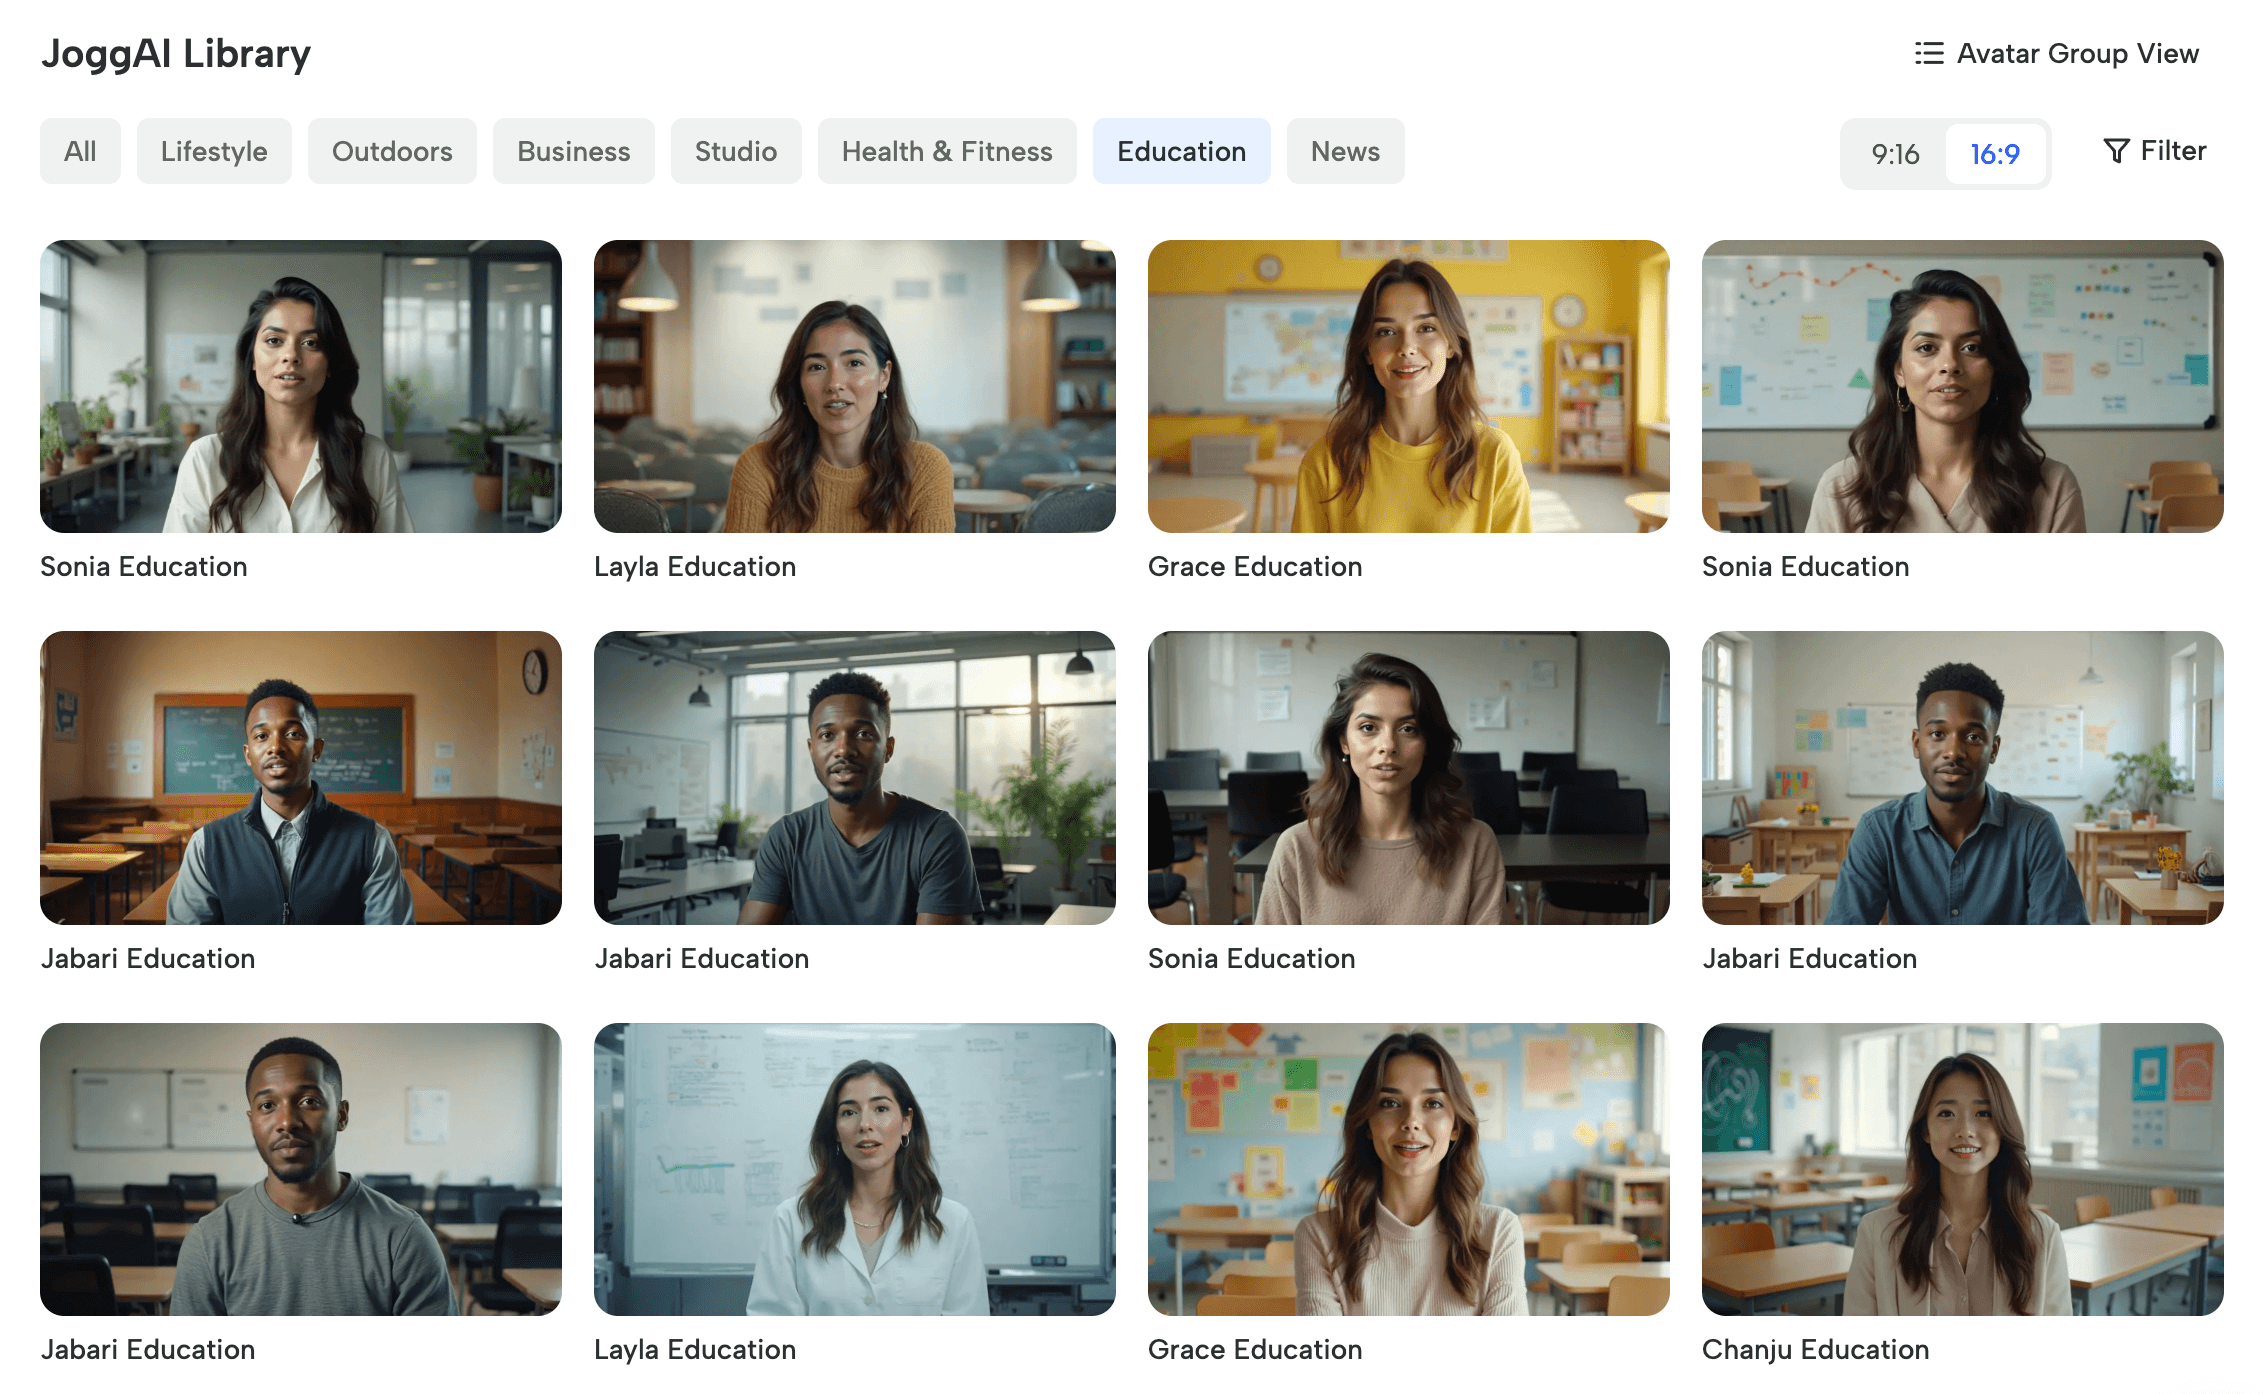Choose Sonia Education avatar in beige sweater
The height and width of the screenshot is (1394, 2264).
[1409, 778]
